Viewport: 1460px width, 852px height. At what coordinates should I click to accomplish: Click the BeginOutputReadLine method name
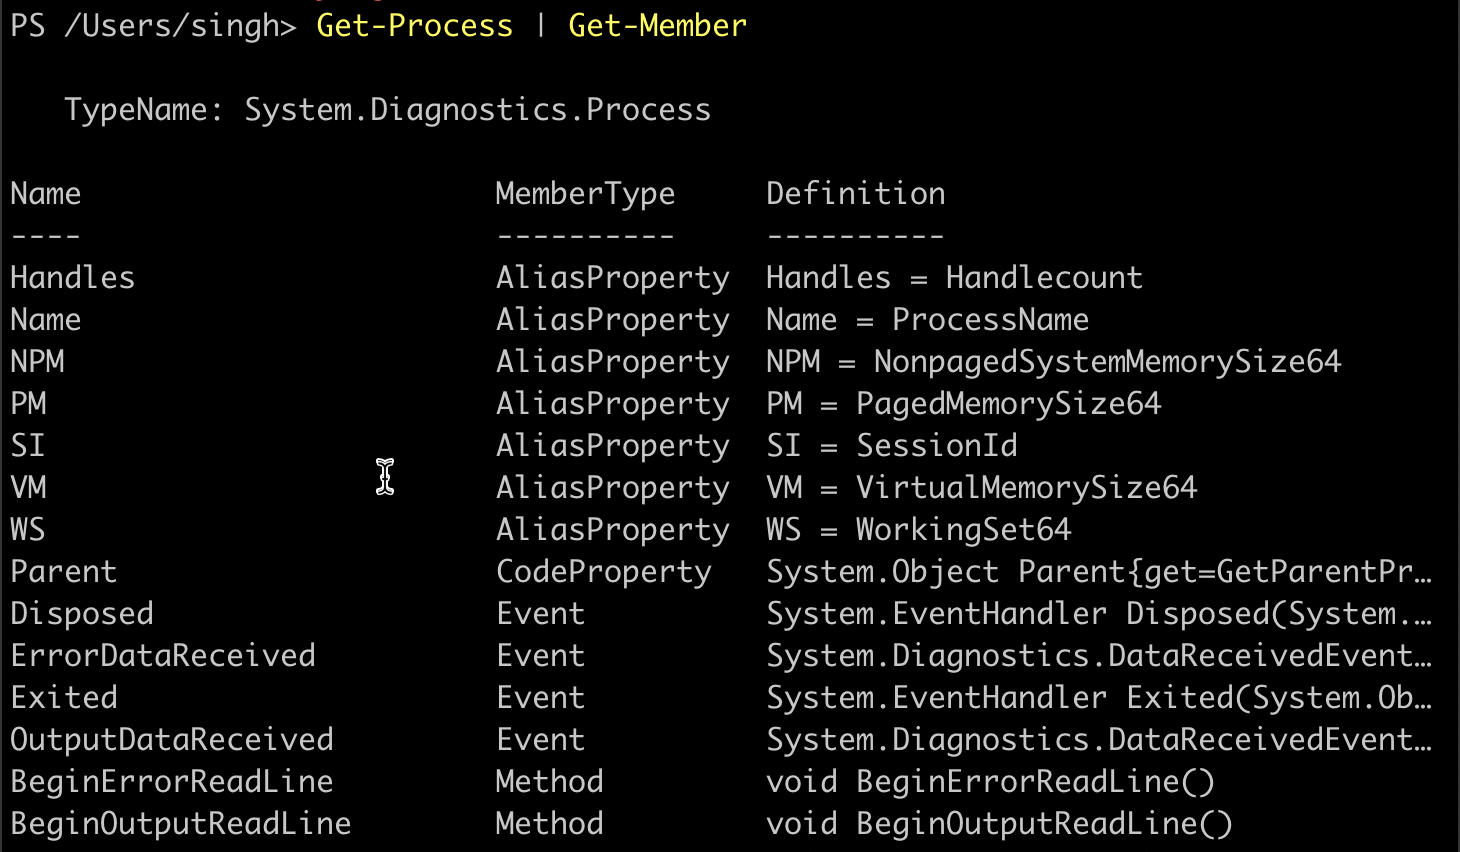coord(181,824)
